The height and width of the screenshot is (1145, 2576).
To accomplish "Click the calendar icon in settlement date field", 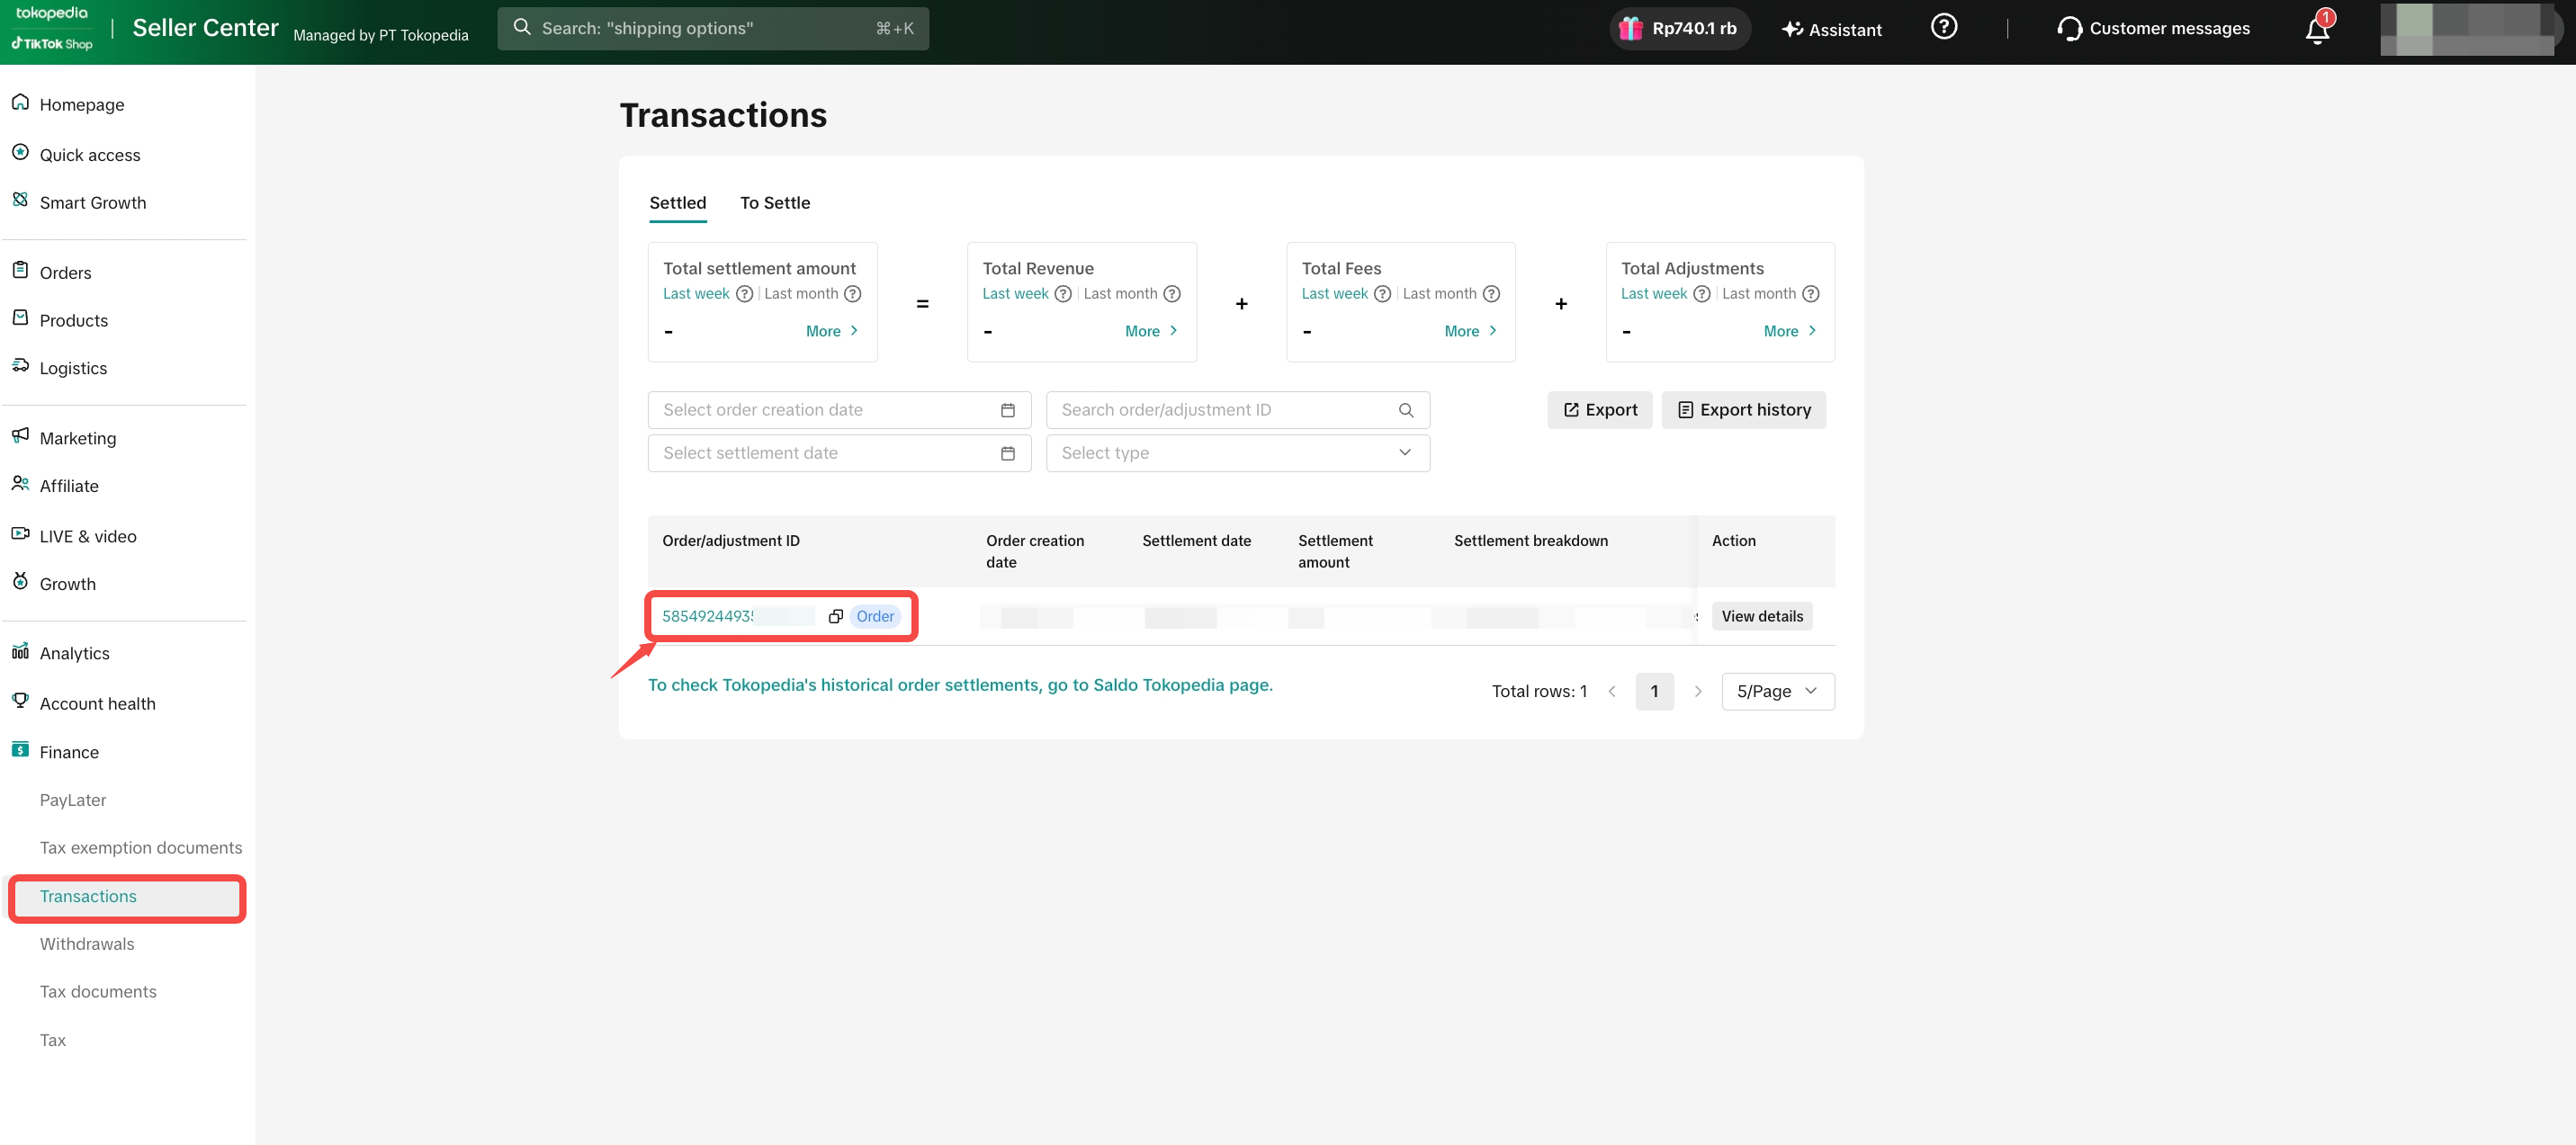I will coord(1007,453).
